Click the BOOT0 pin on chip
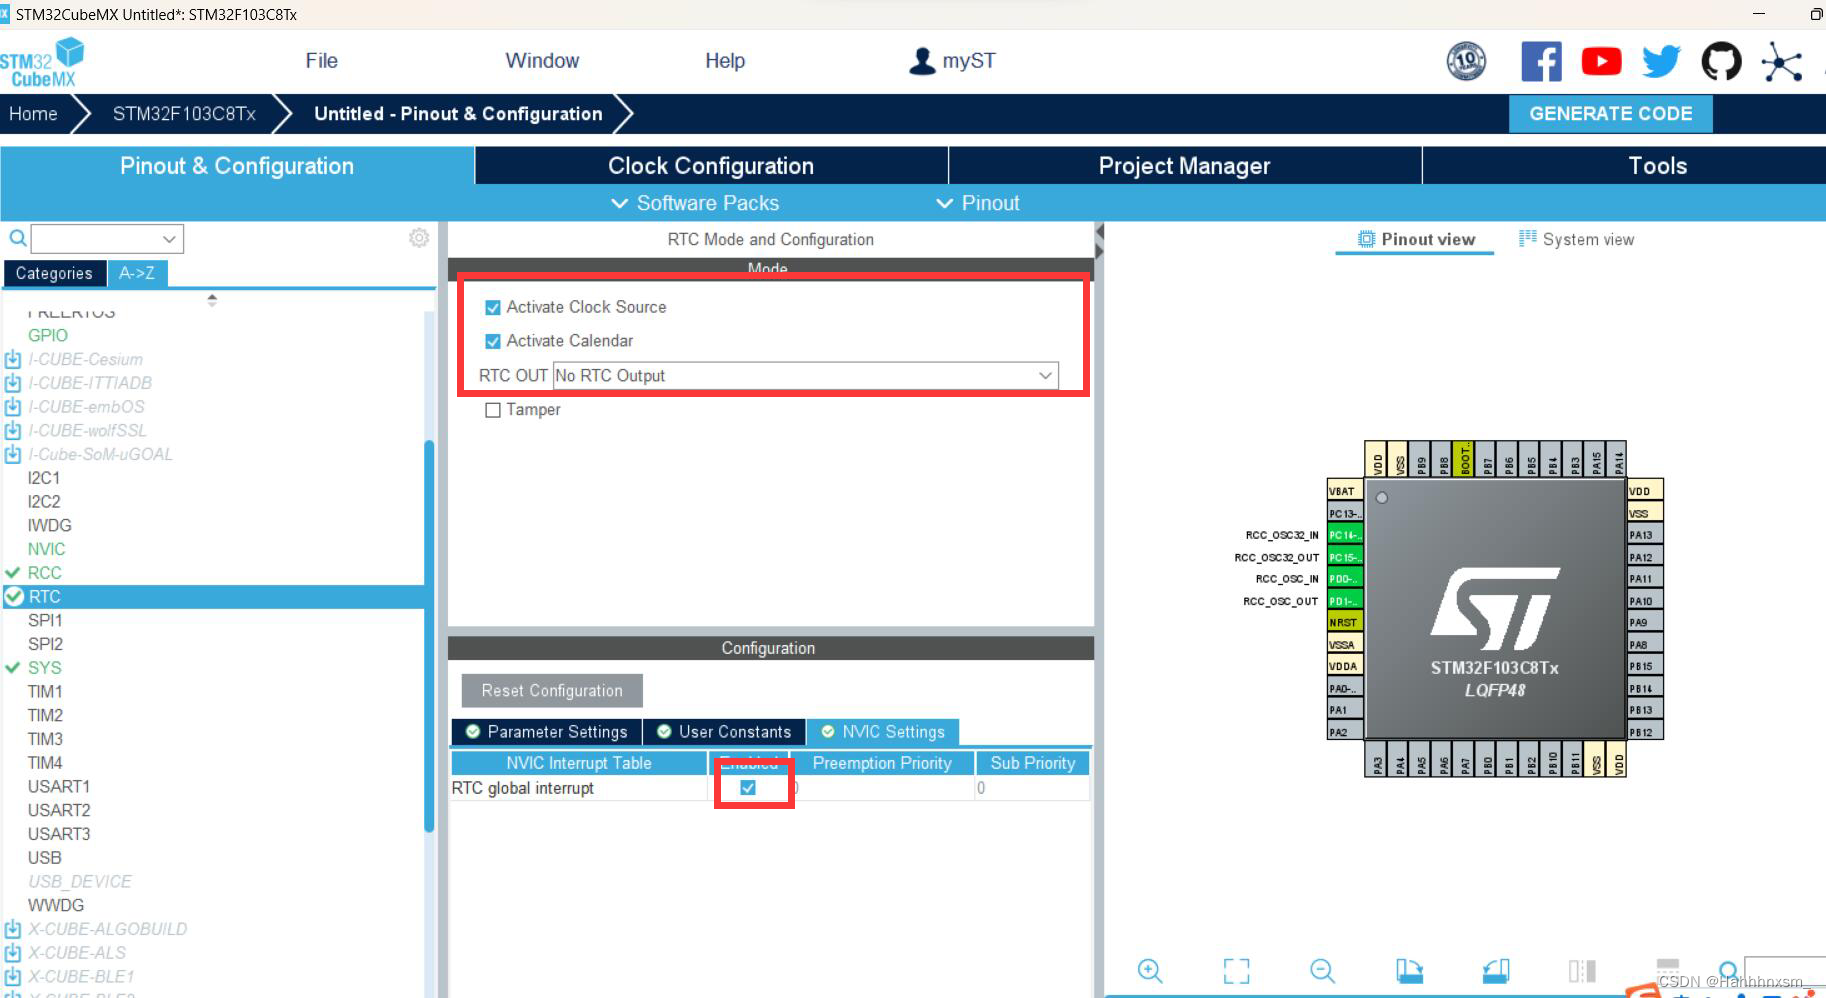The height and width of the screenshot is (998, 1826). pyautogui.click(x=1464, y=459)
